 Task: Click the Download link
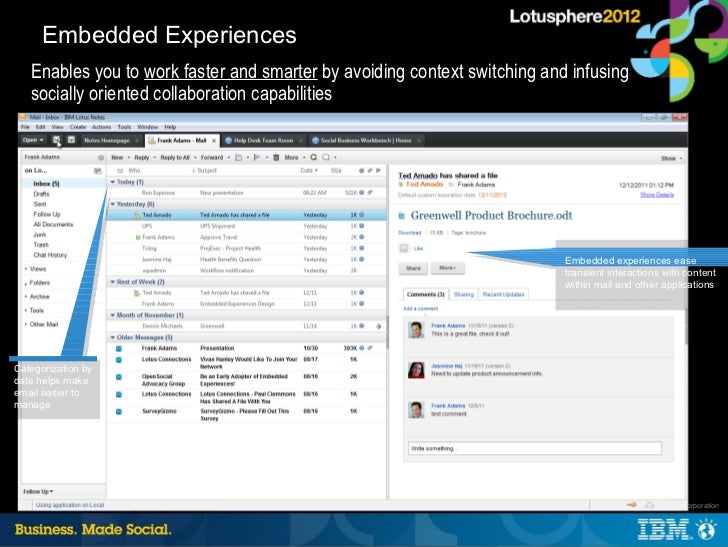point(410,233)
